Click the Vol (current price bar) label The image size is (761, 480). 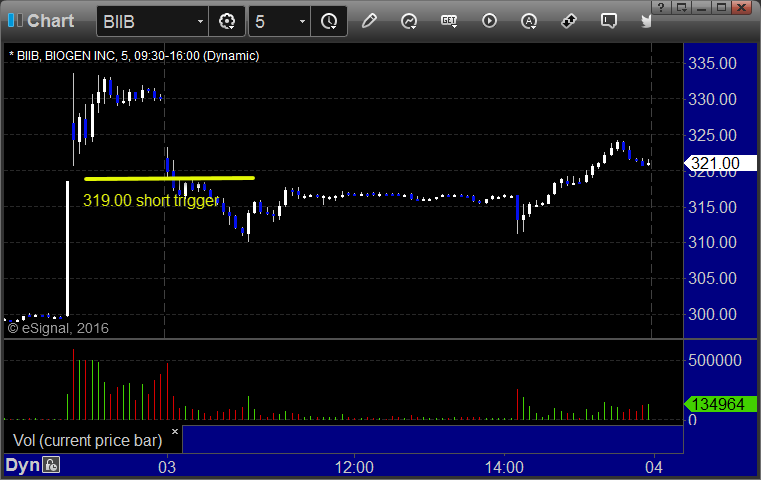point(87,440)
